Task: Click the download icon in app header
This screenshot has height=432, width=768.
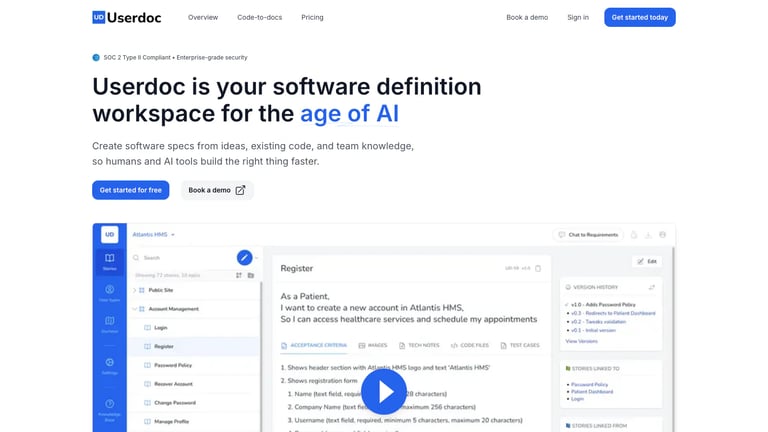Action: tap(648, 235)
